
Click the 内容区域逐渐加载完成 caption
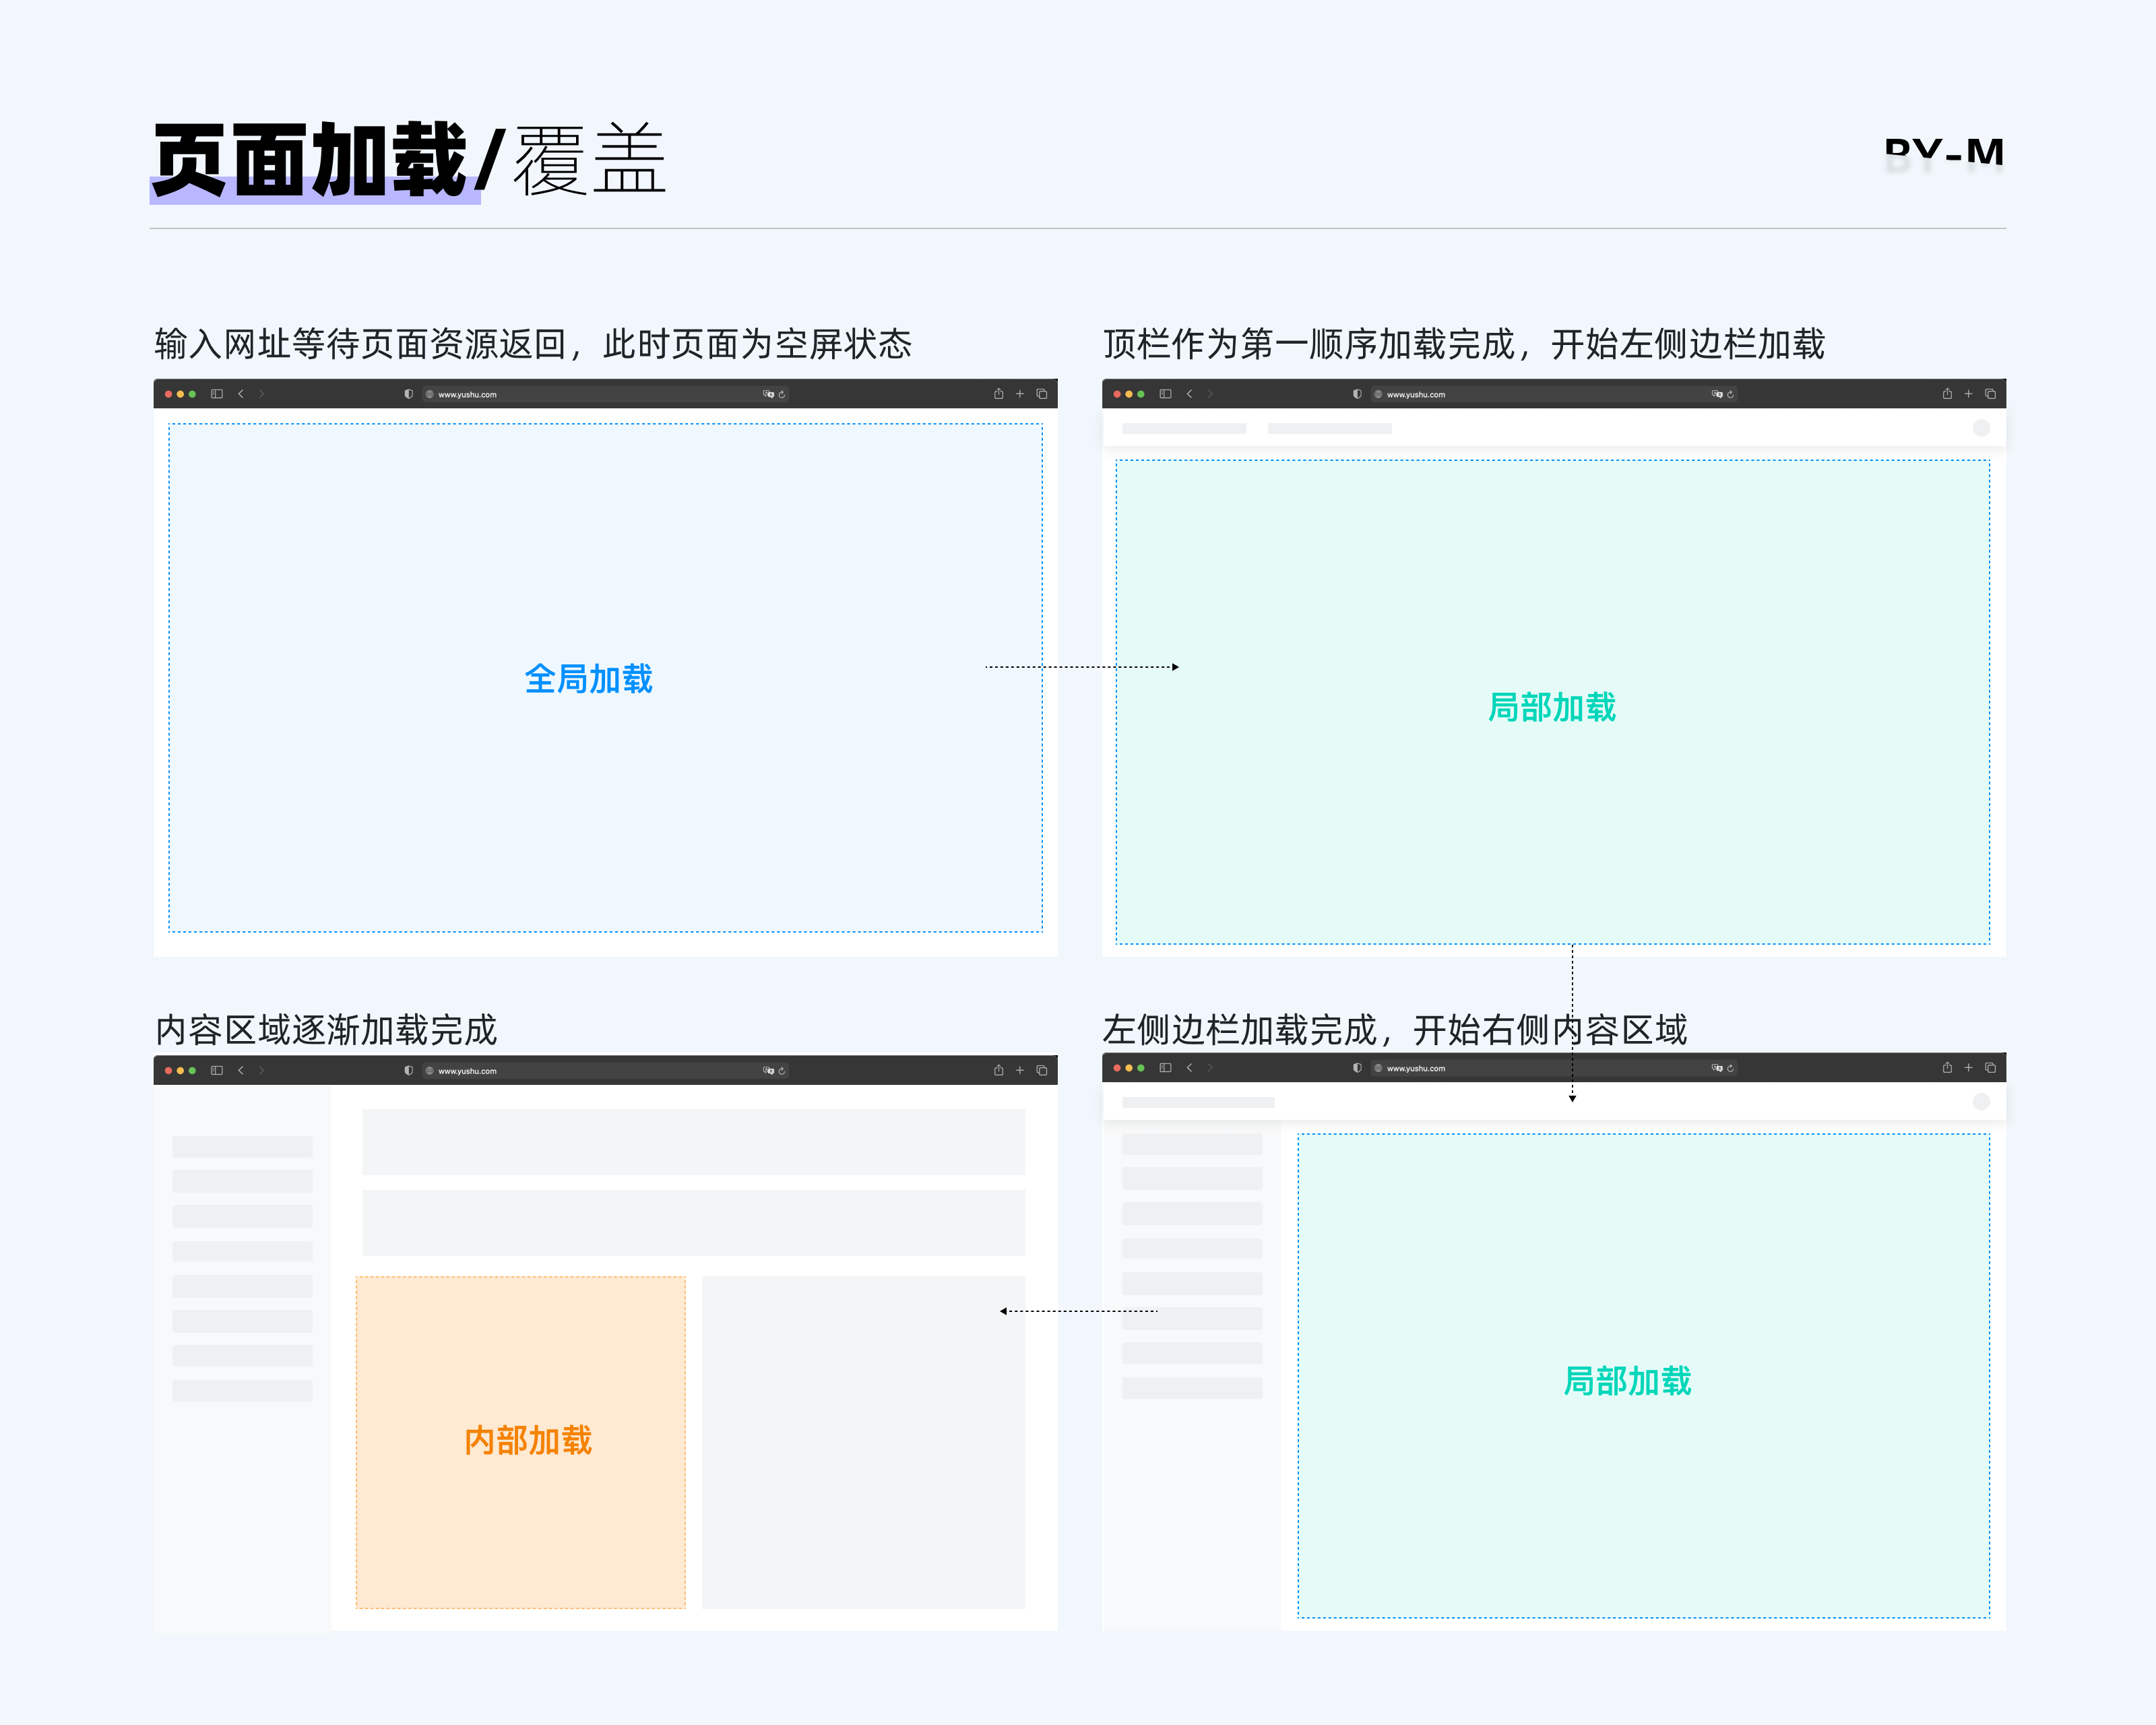pos(326,1029)
